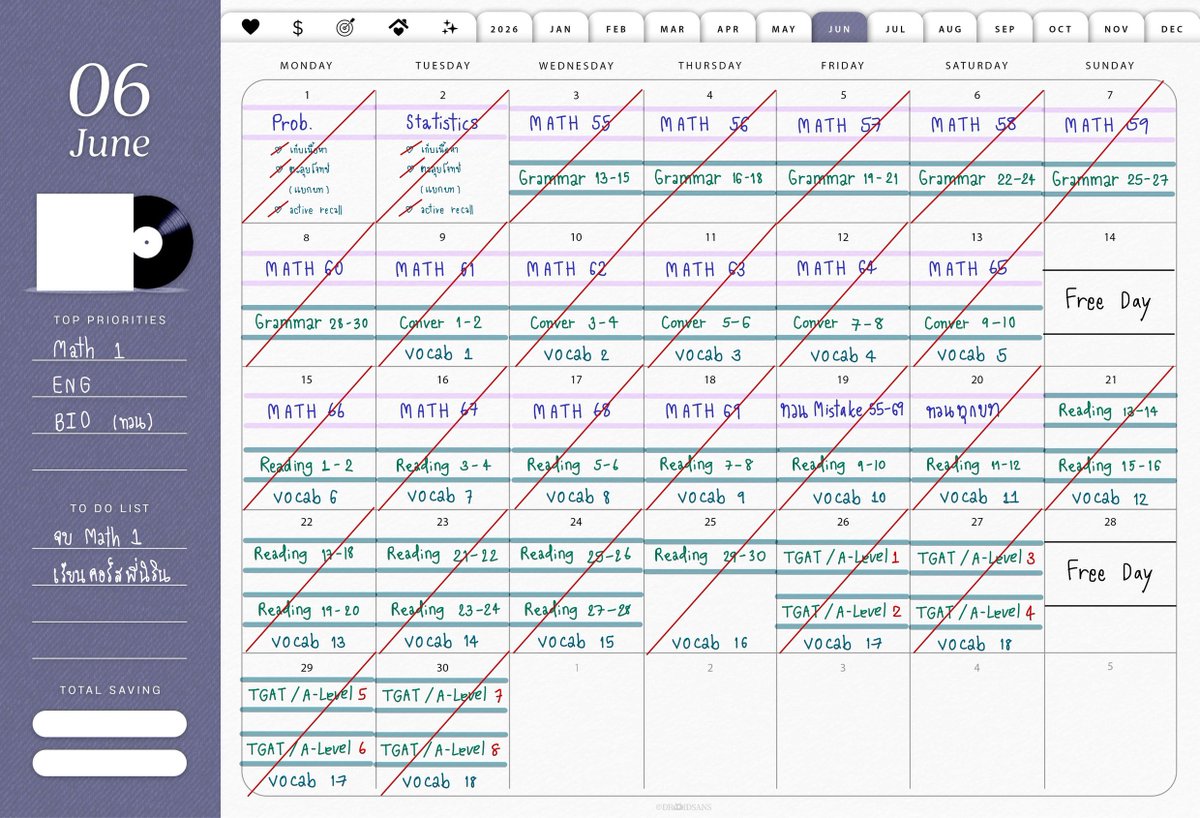
Task: Click 'Reading 15-16' on June 21
Action: click(x=1109, y=466)
